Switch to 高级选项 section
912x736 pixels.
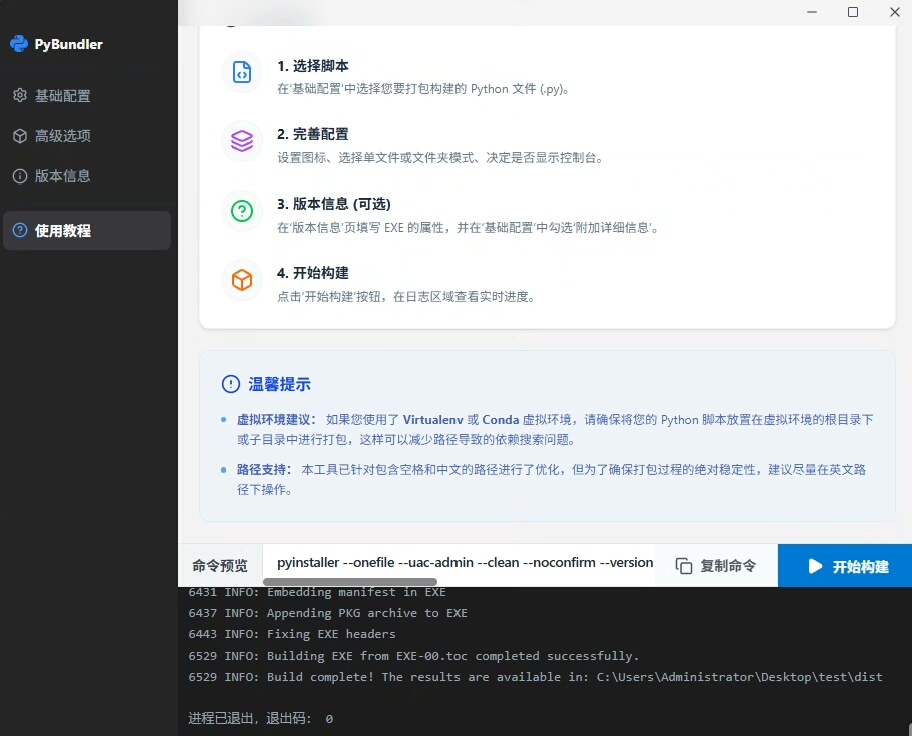point(87,136)
